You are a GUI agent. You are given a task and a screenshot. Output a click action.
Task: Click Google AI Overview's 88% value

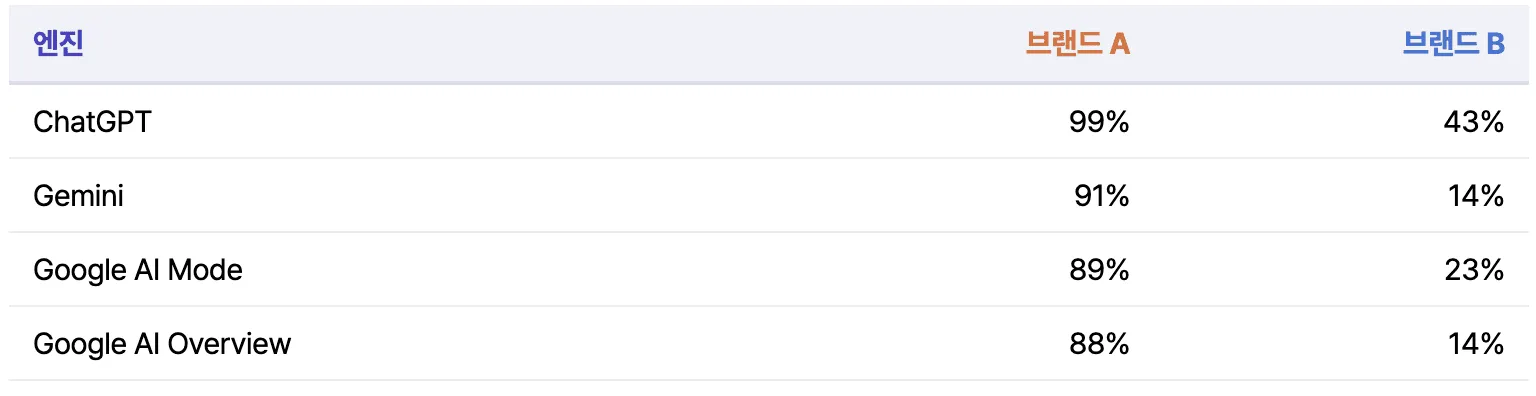click(x=1098, y=344)
